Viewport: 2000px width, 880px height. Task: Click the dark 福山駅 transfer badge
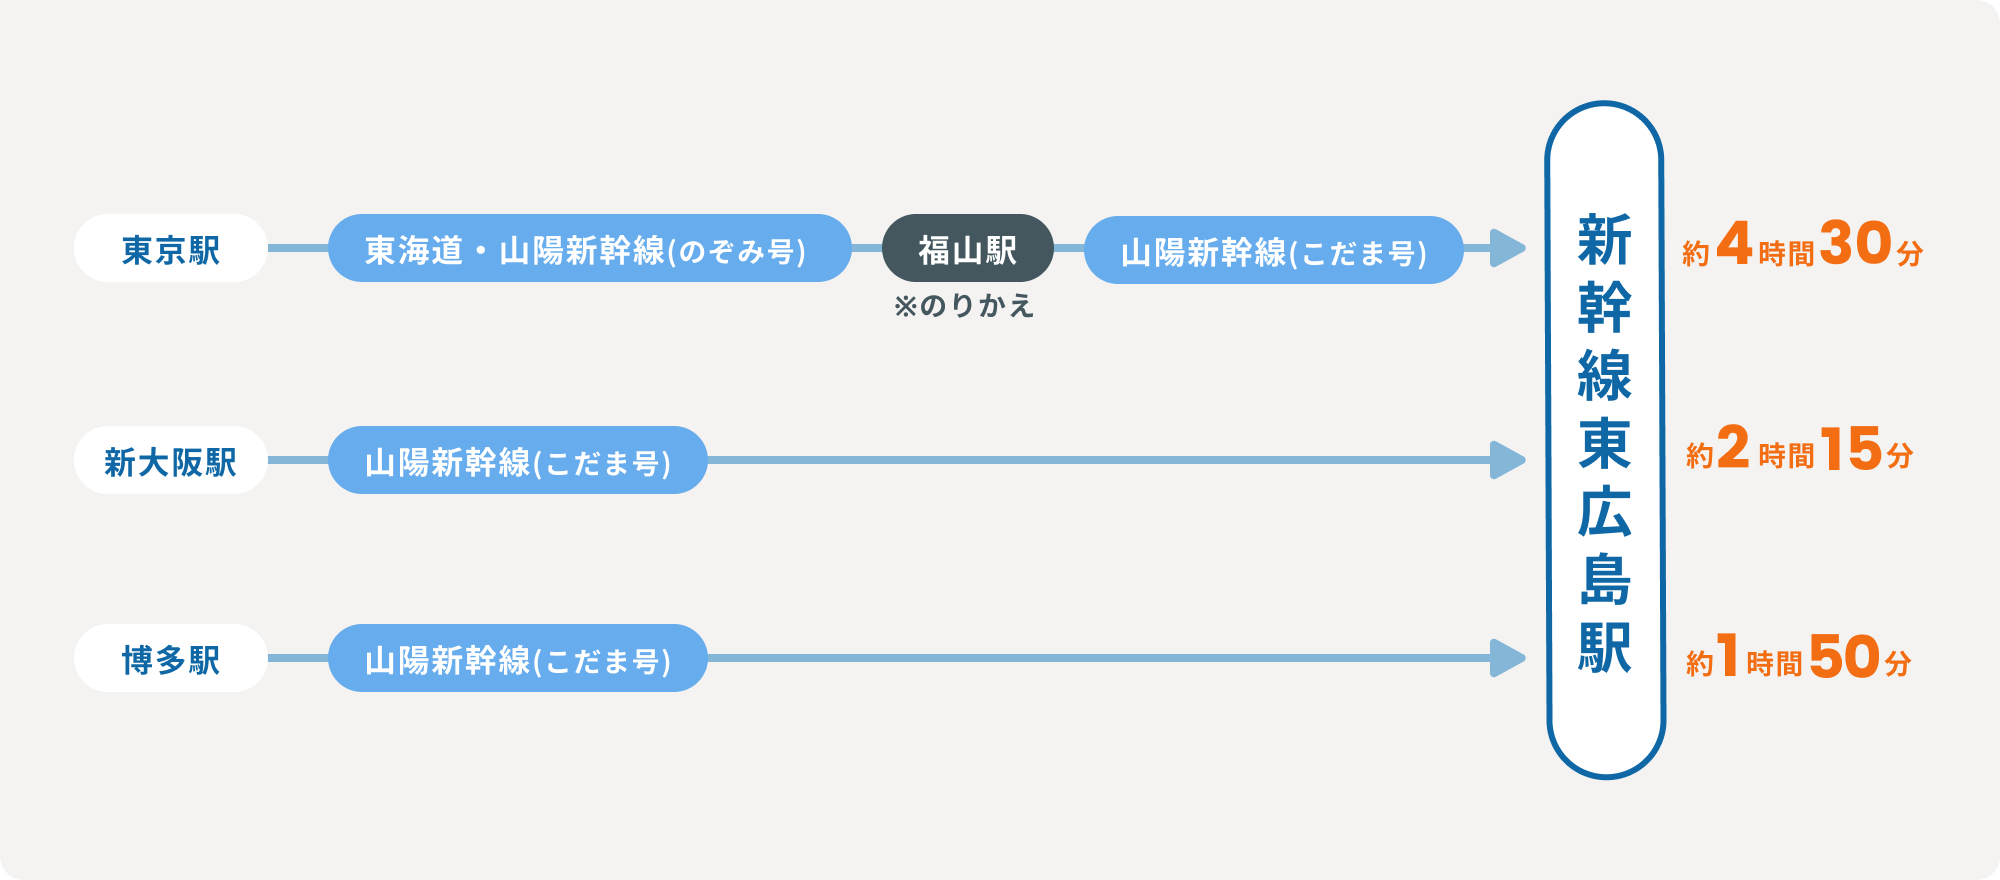(x=968, y=248)
